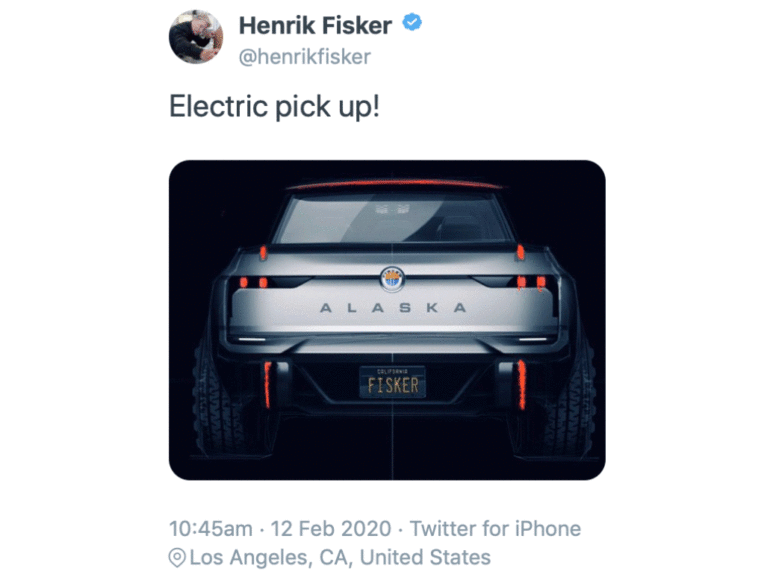Select the "Electric pick up!" tweet text
Image resolution: width=770 pixels, height=577 pixels.
(275, 107)
